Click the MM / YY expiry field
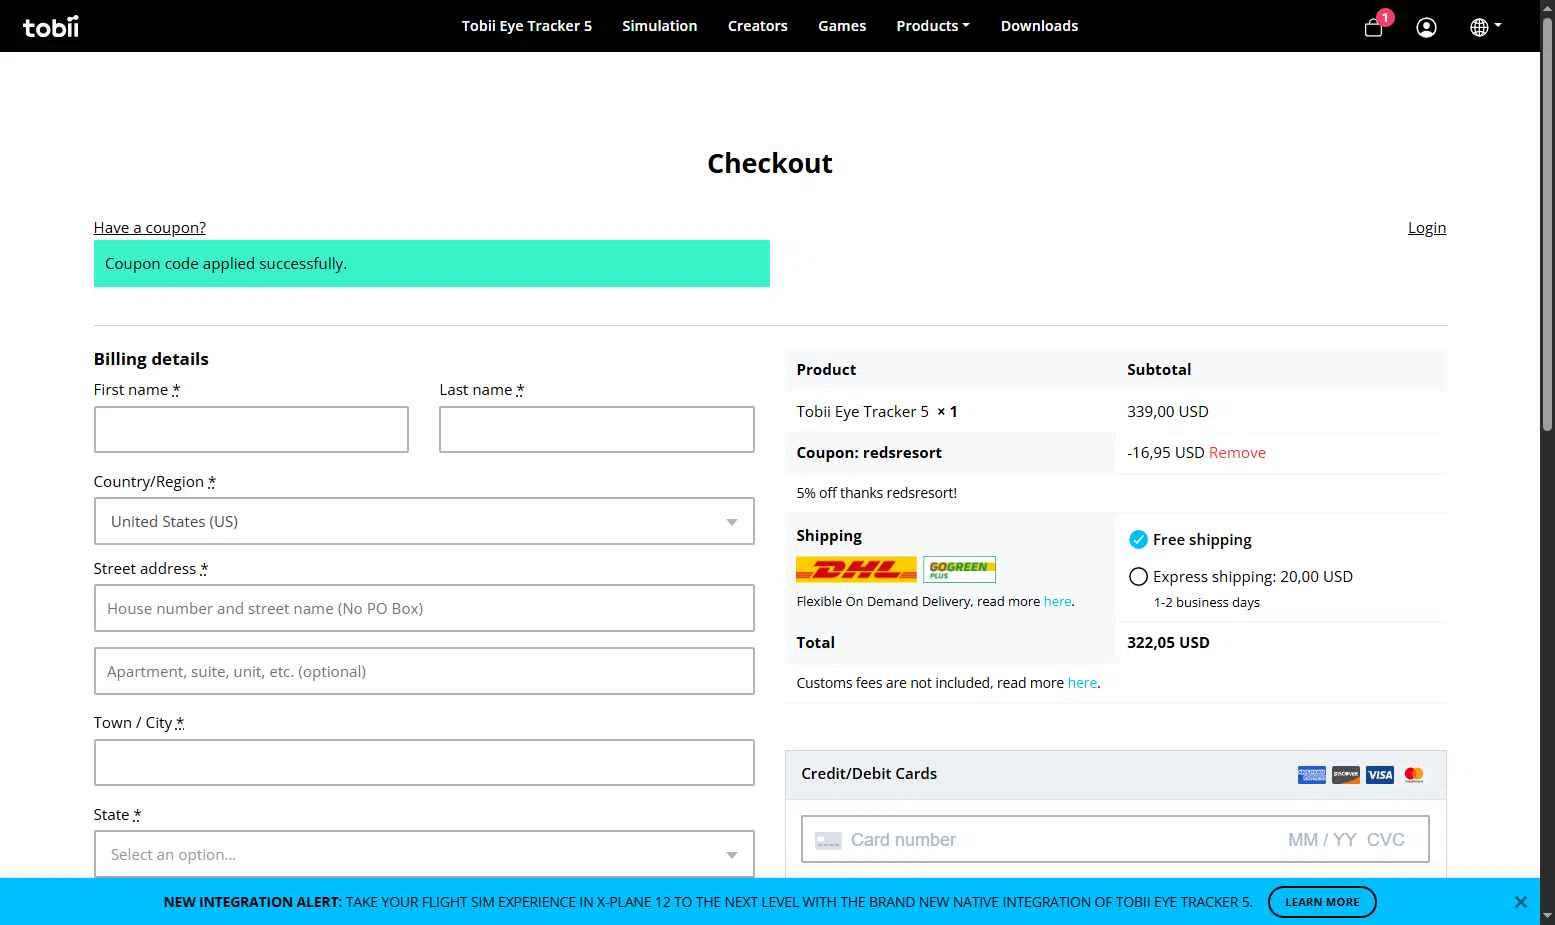The height and width of the screenshot is (925, 1555). tap(1322, 840)
